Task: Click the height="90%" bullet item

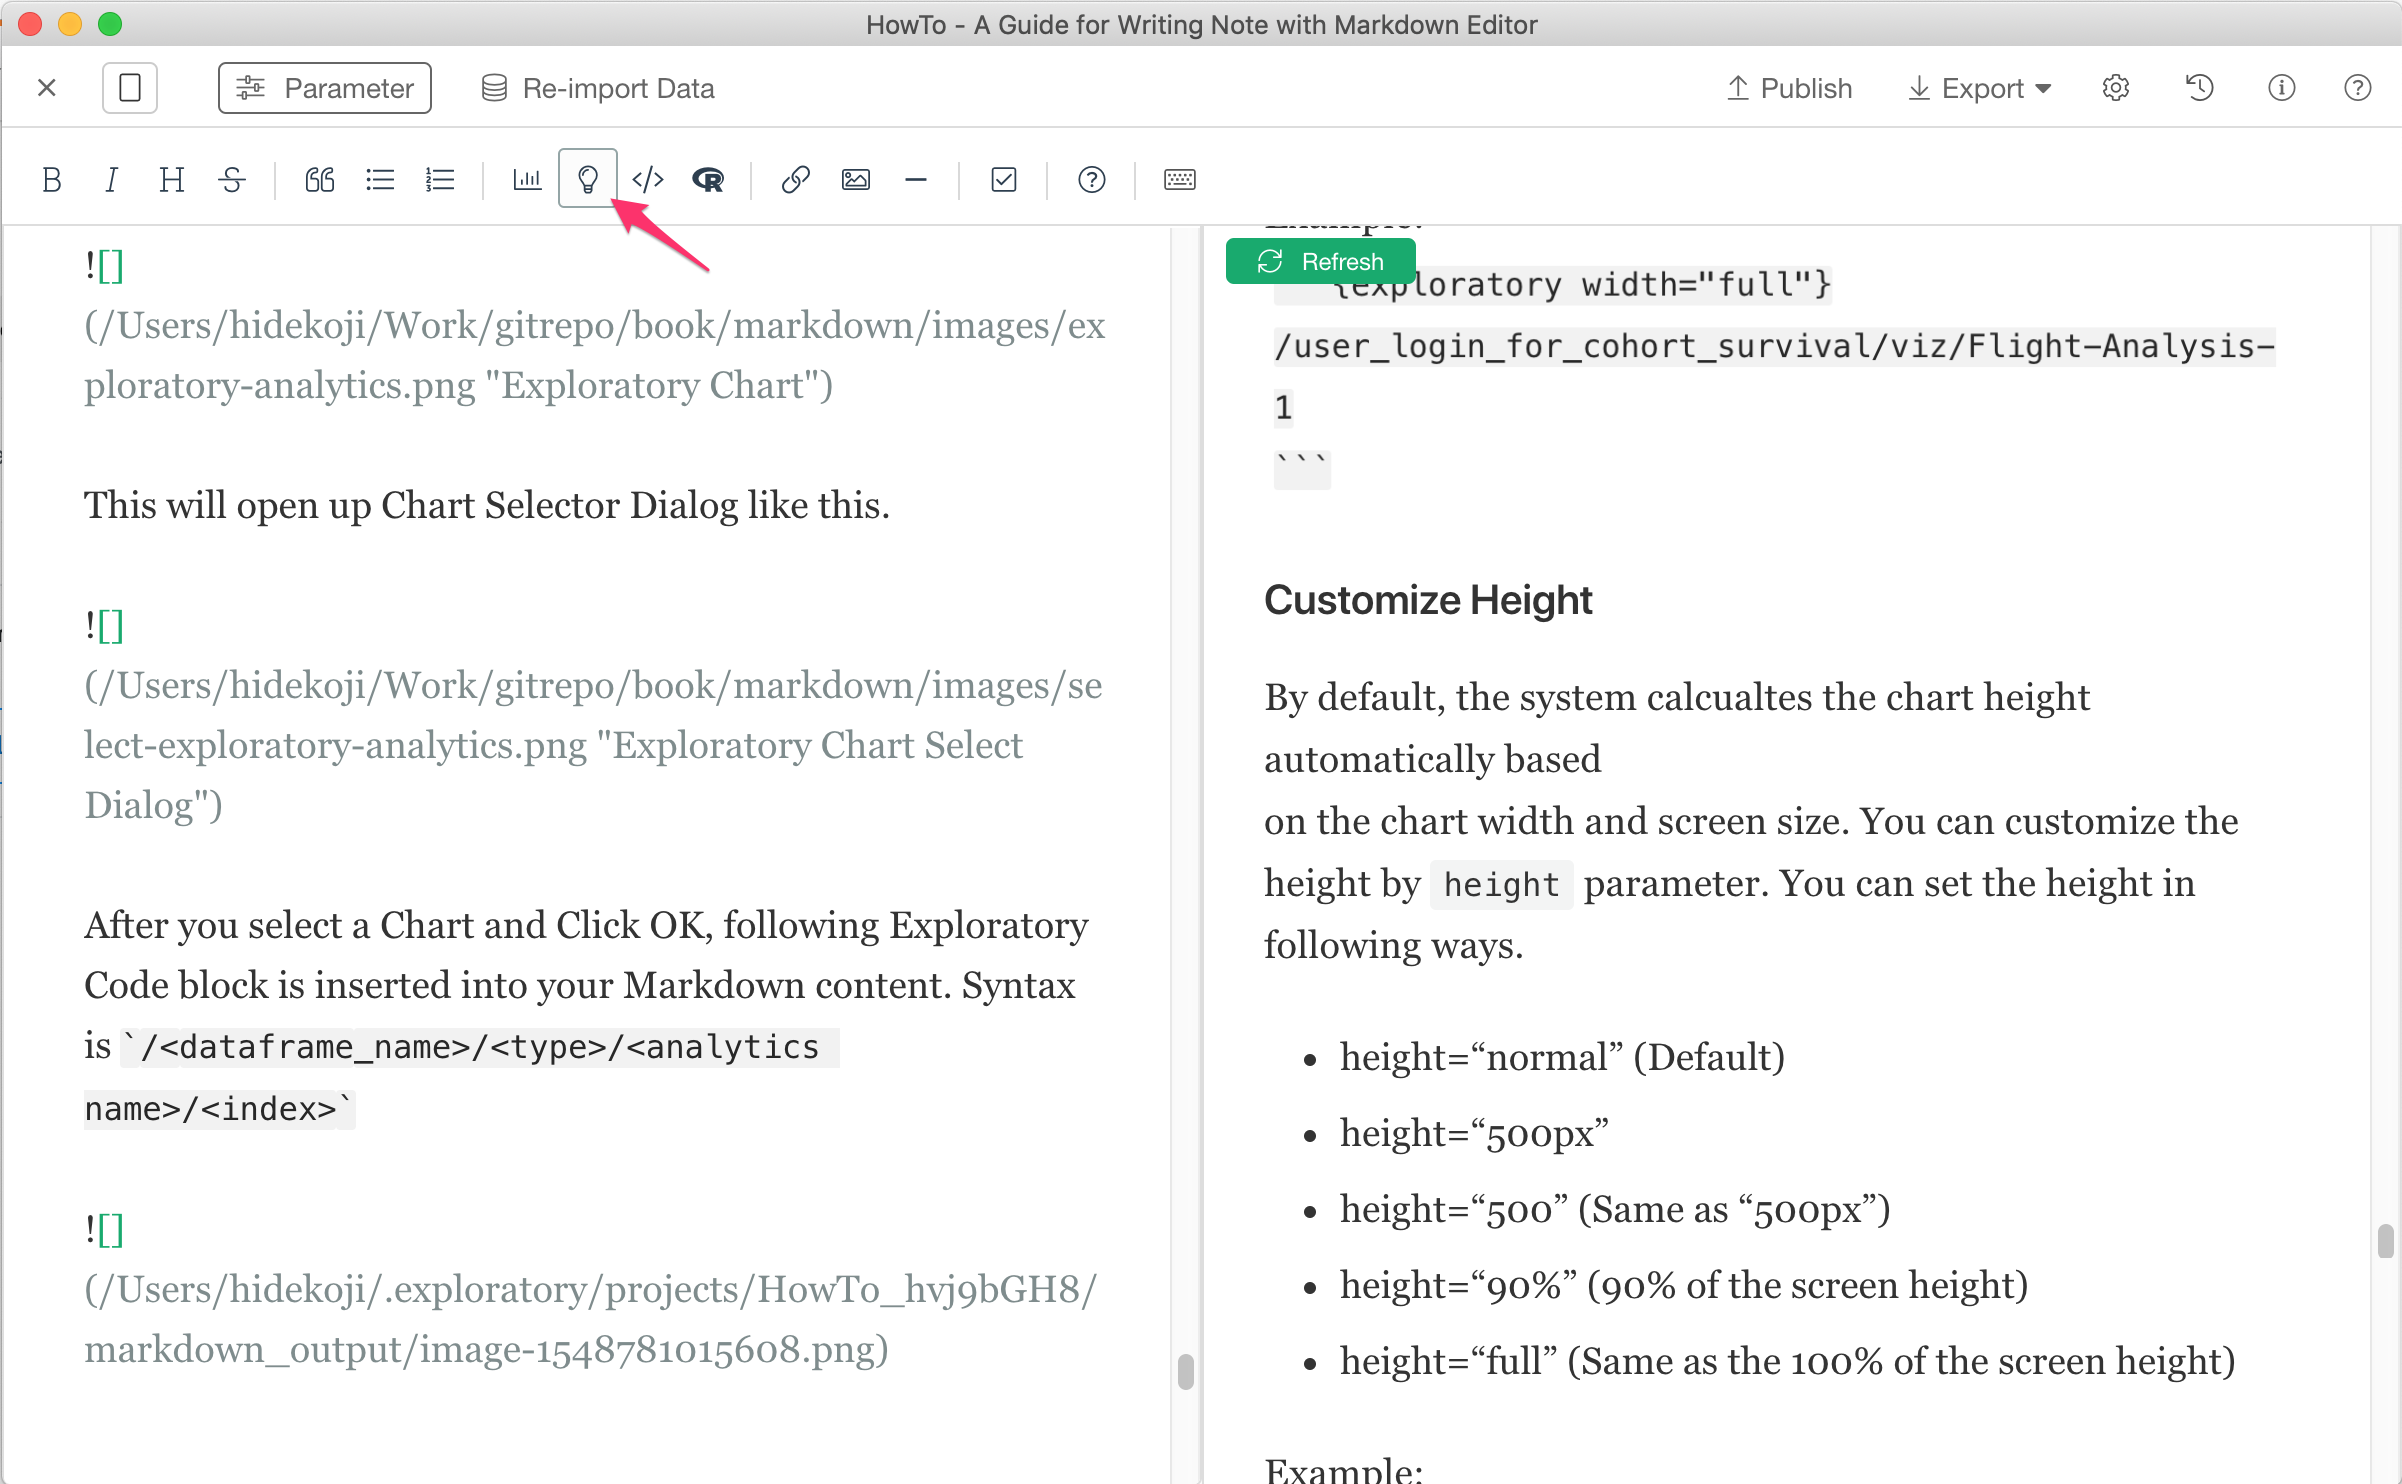Action: 1683,1285
